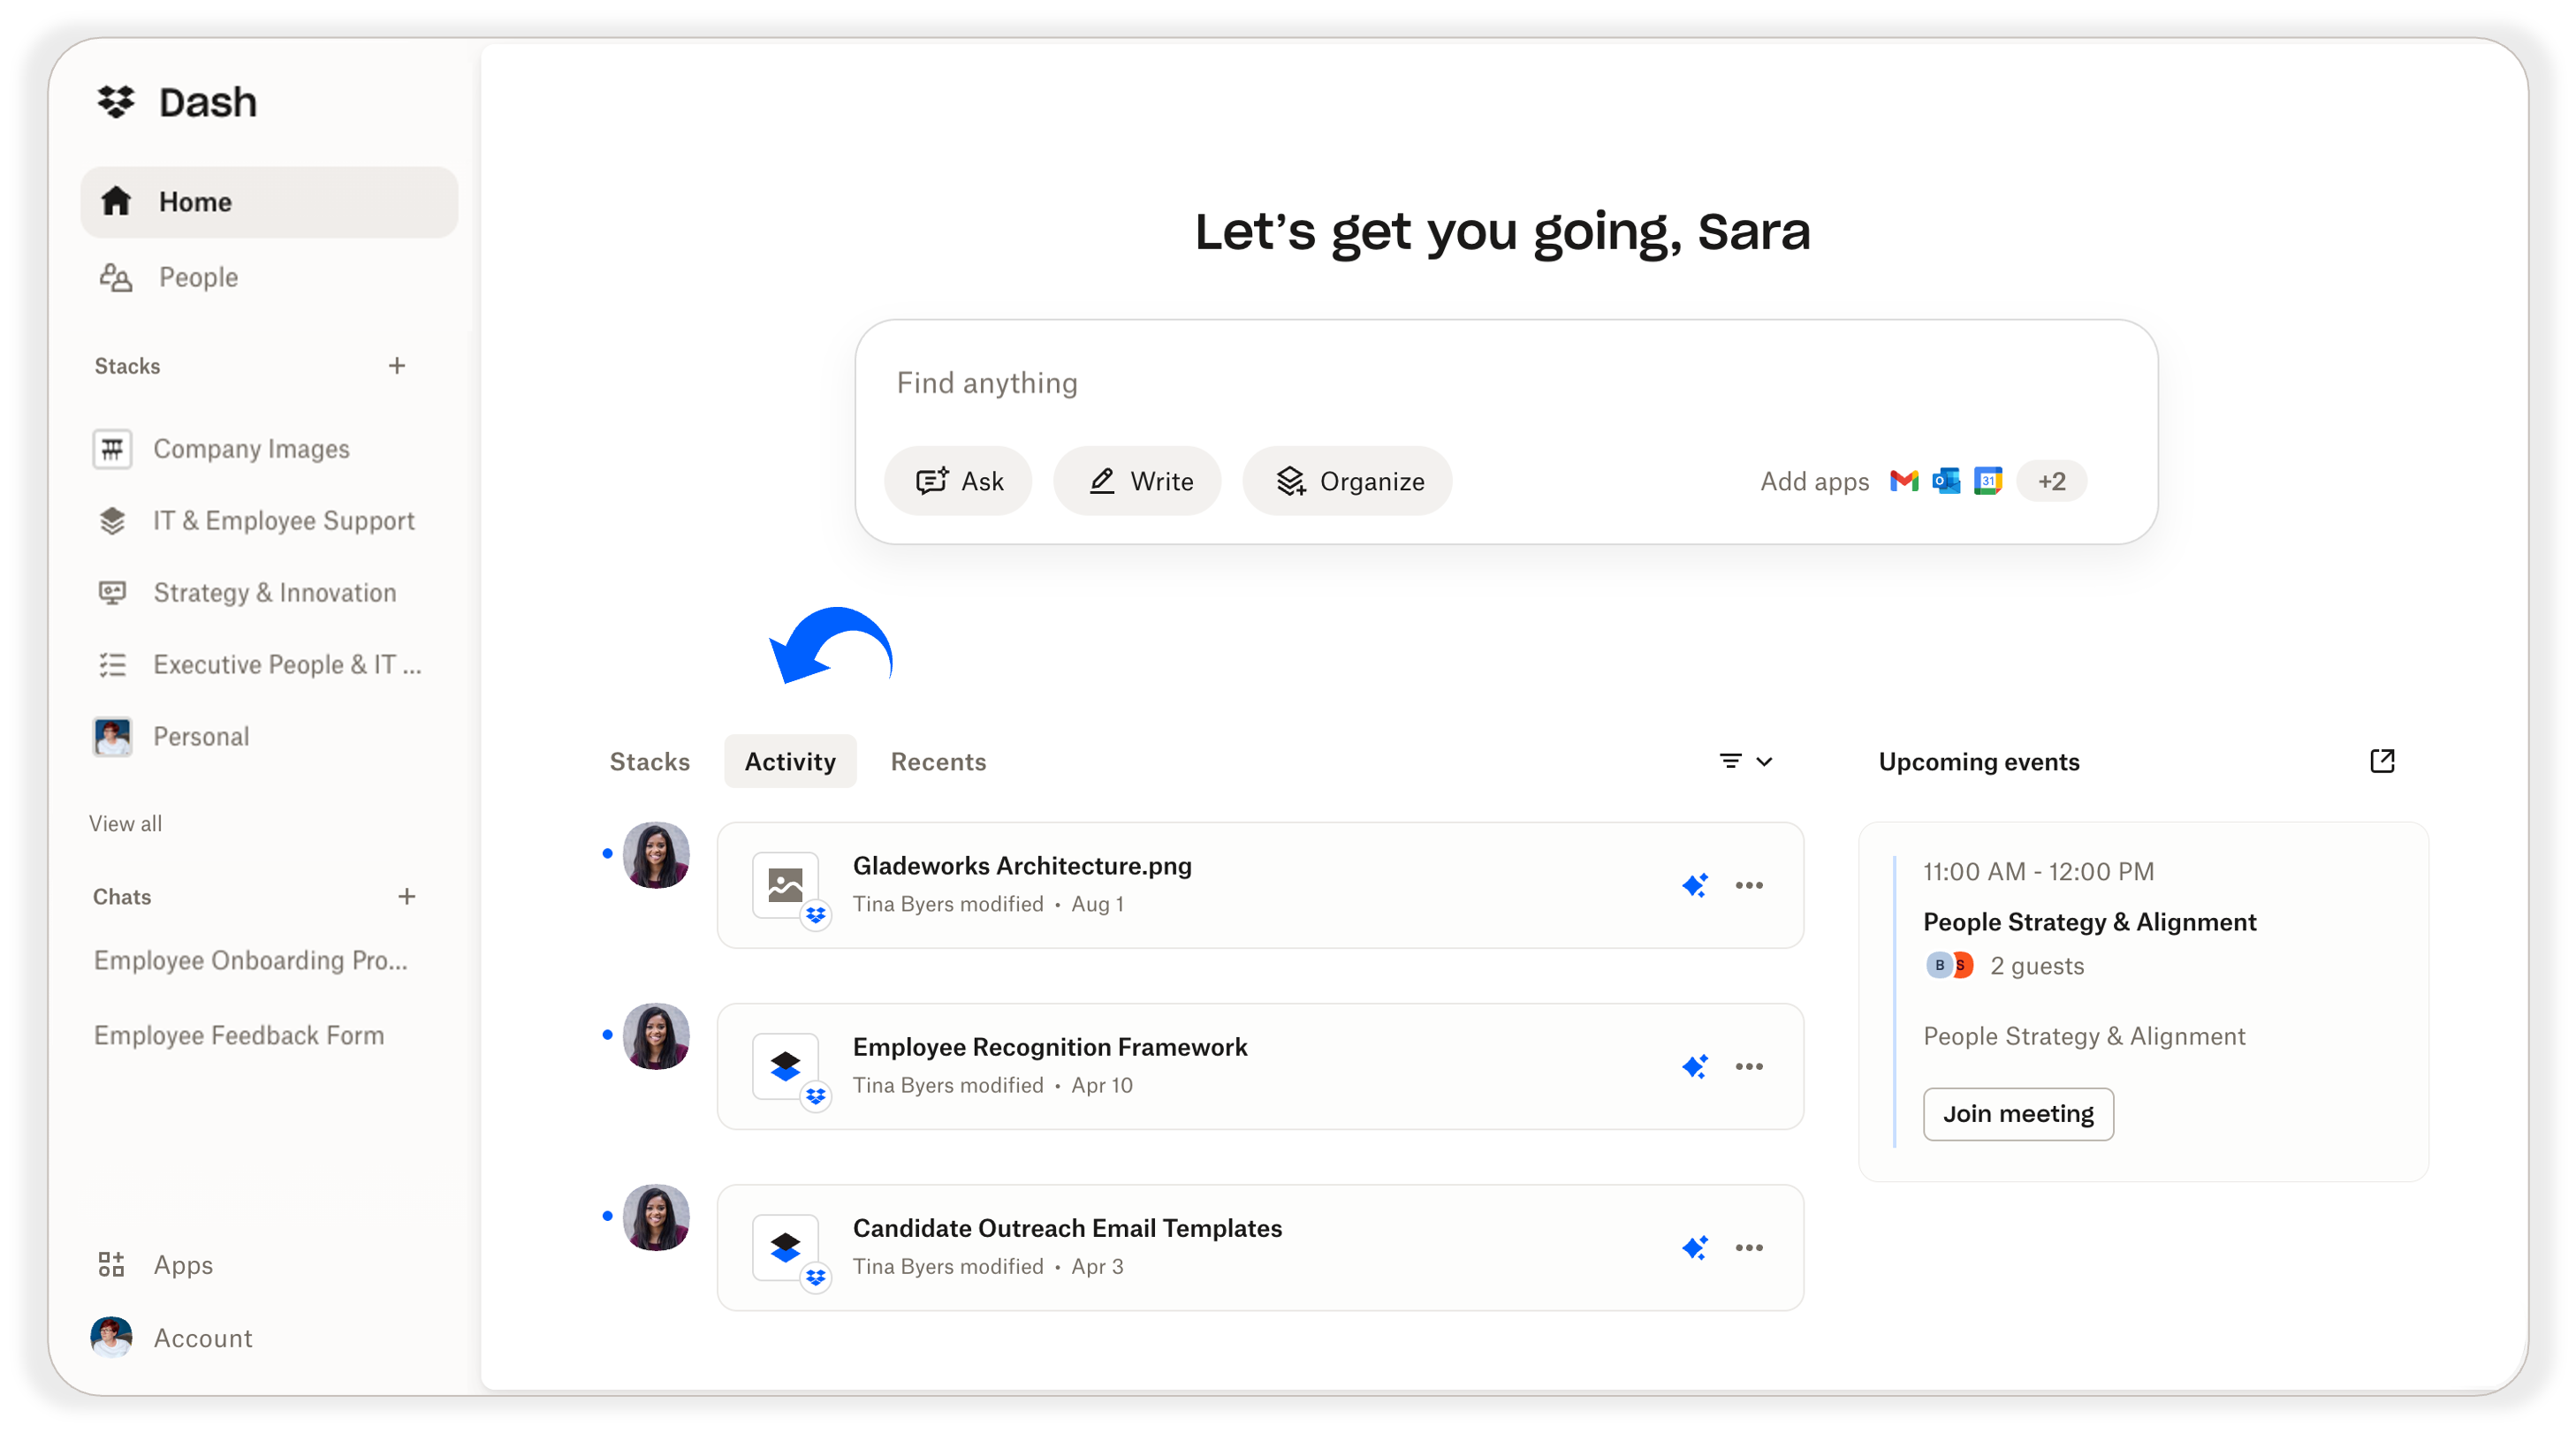This screenshot has width=2576, height=1433.
Task: Switch to the Stacks tab
Action: click(x=649, y=761)
